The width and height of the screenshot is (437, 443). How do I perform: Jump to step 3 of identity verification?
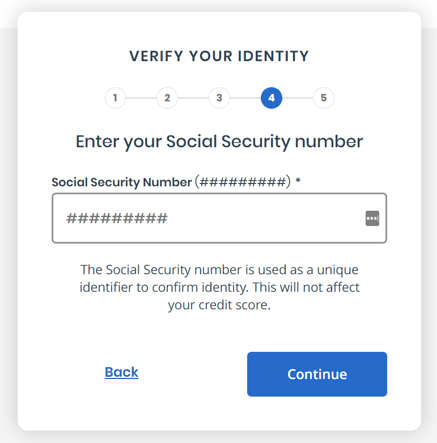click(x=219, y=98)
